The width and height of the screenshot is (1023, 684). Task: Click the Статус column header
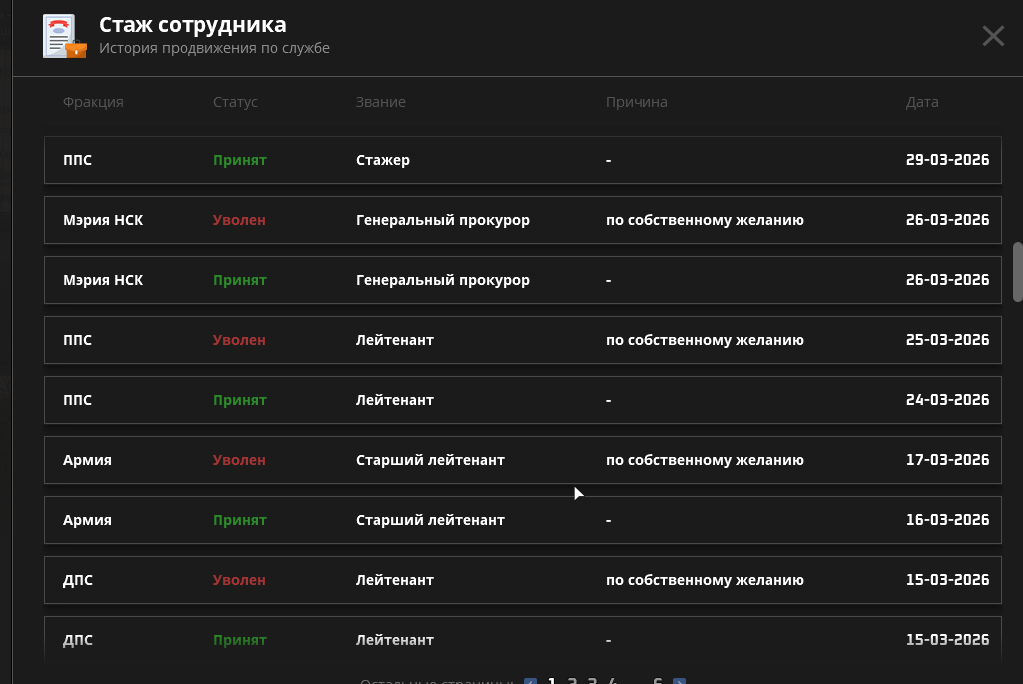point(235,102)
